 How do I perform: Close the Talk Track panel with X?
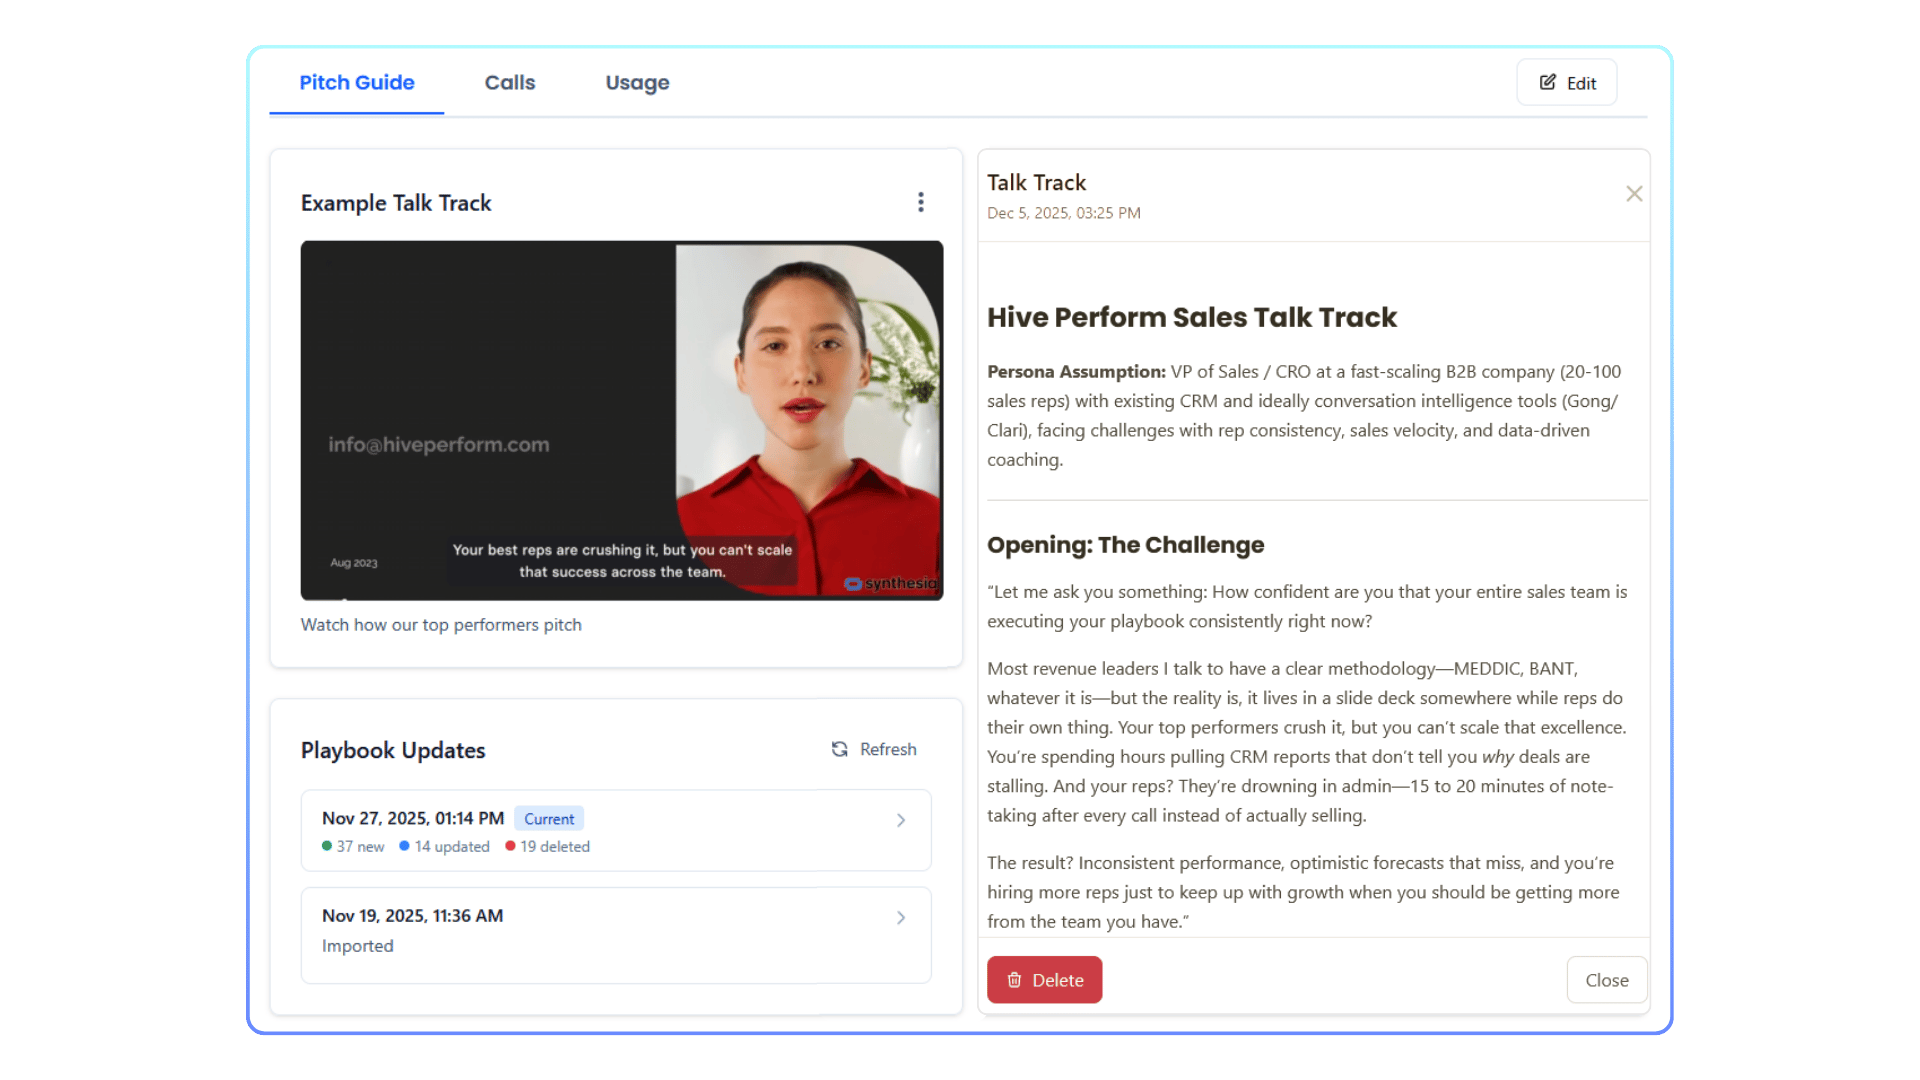(x=1634, y=194)
